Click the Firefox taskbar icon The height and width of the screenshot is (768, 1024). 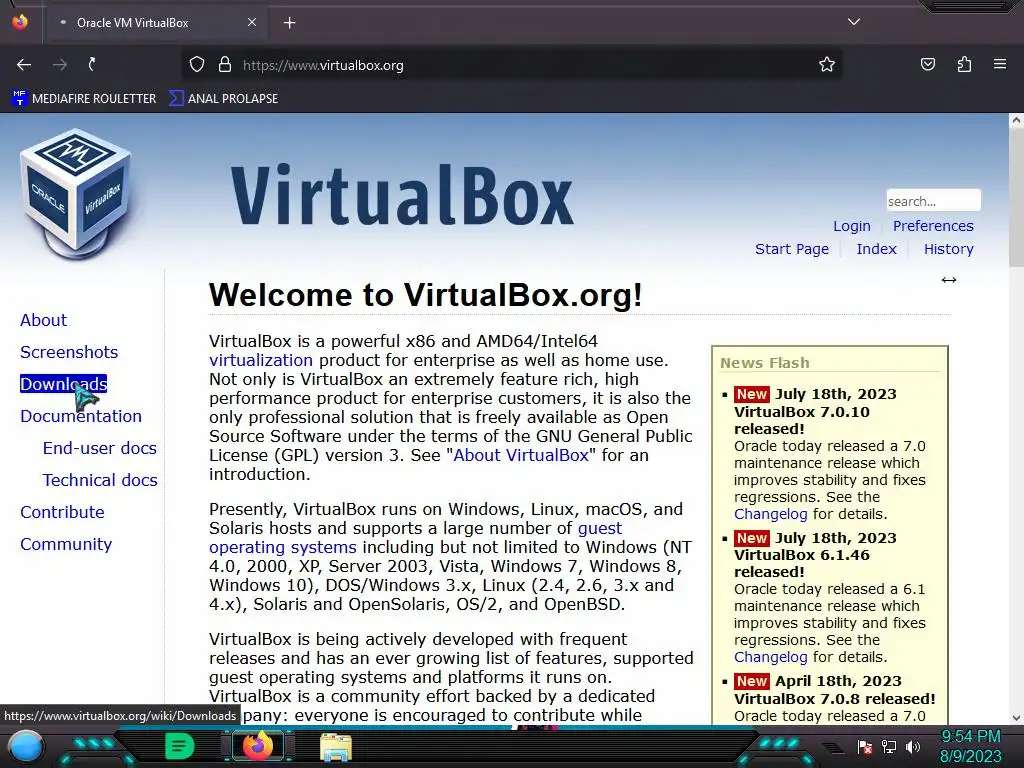point(257,746)
